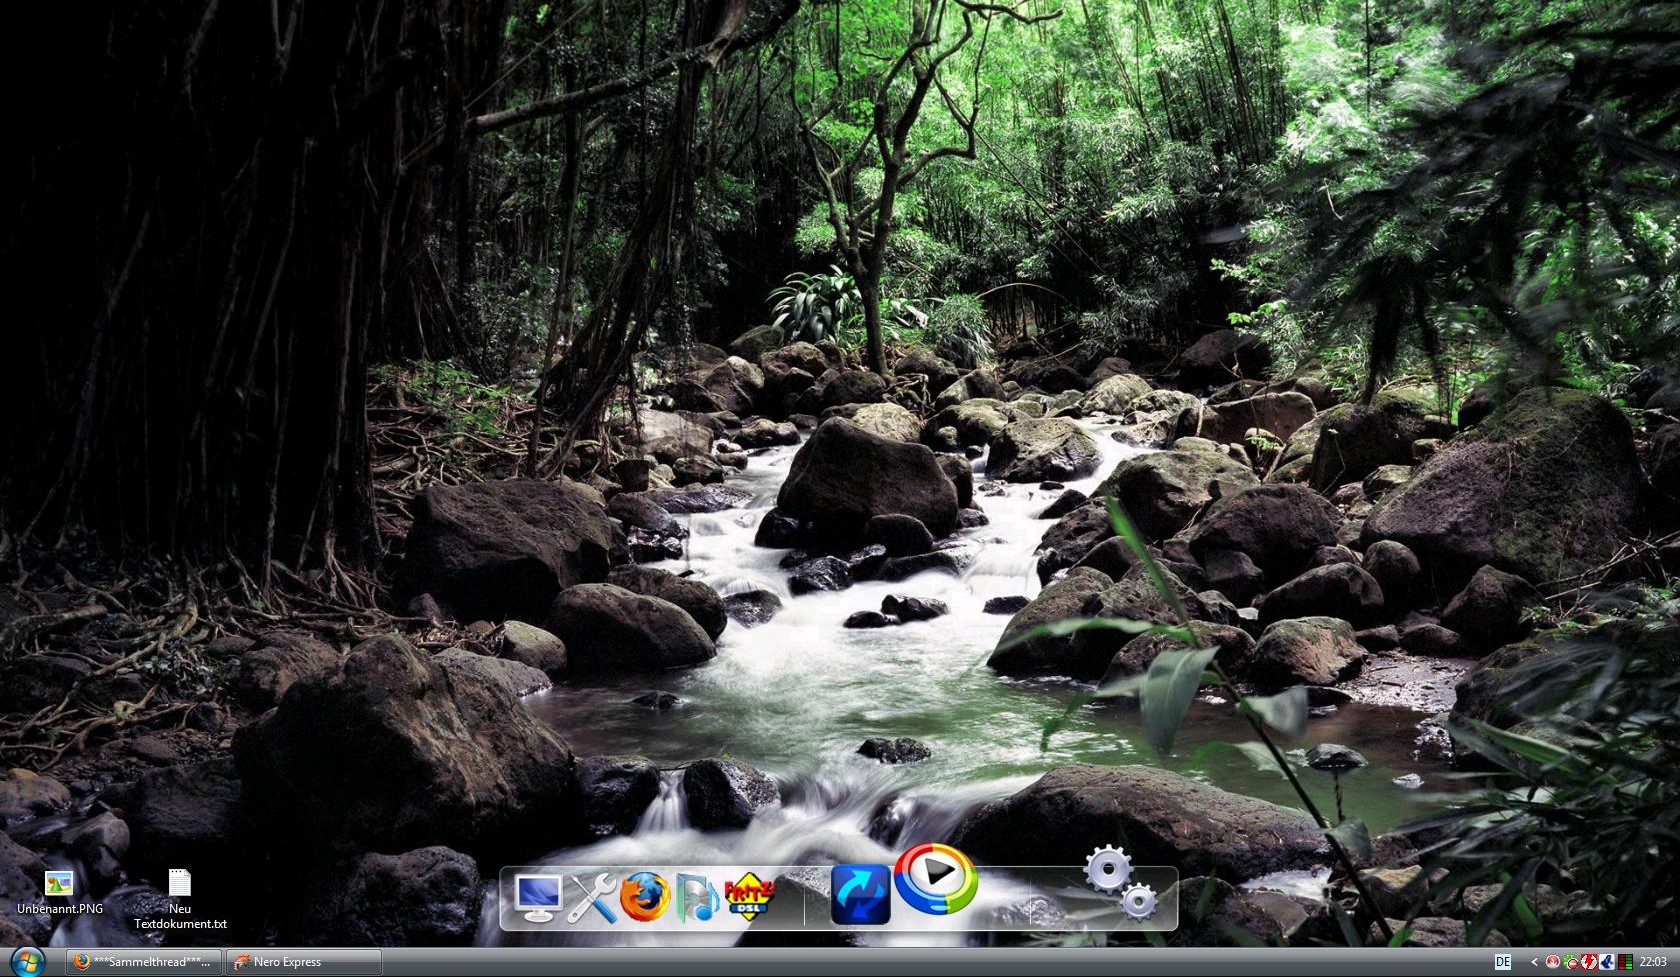Open the wrench and screwdriver tools dock icon
This screenshot has width=1680, height=977.
click(592, 897)
